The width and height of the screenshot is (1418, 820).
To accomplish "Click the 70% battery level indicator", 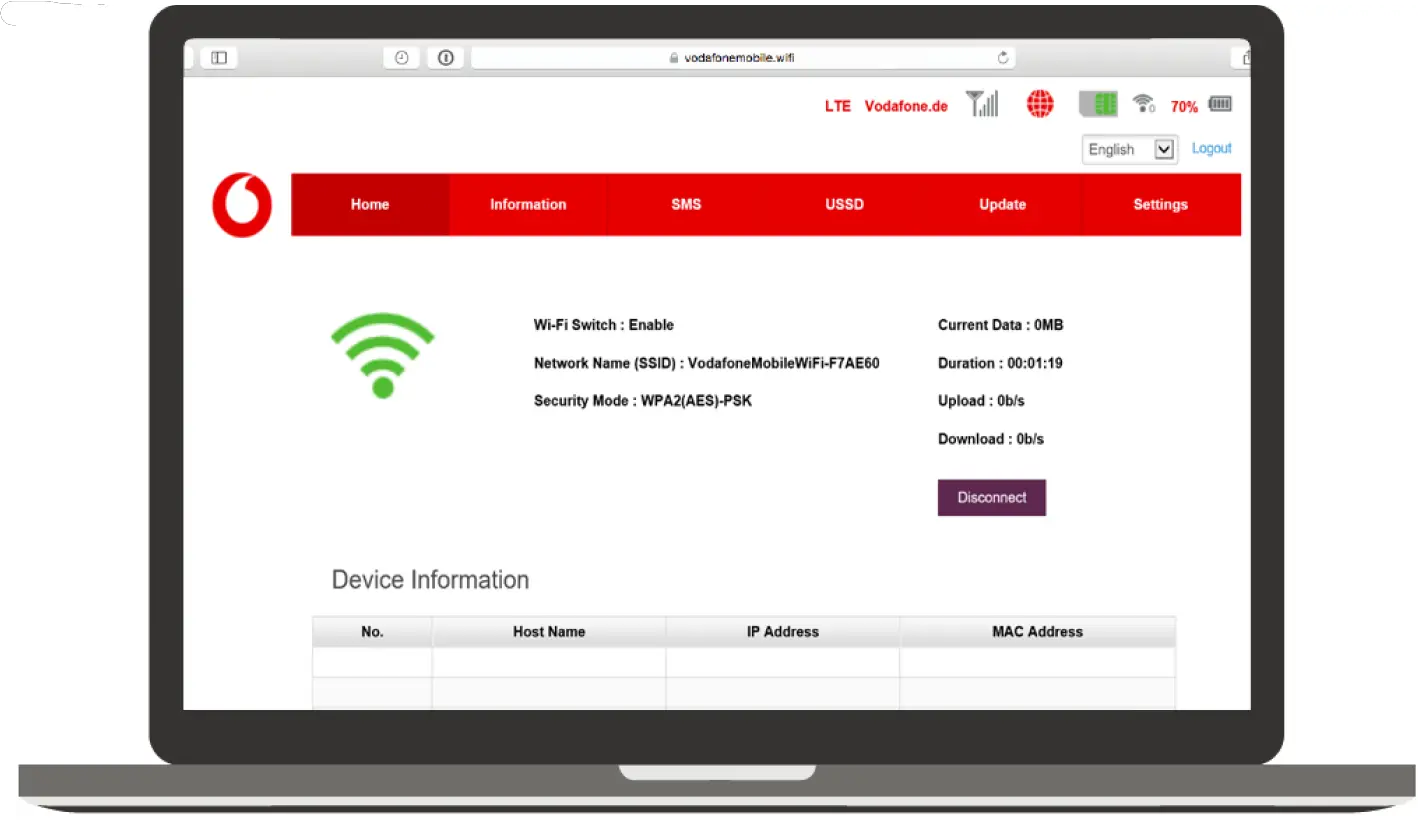I will pos(1183,105).
